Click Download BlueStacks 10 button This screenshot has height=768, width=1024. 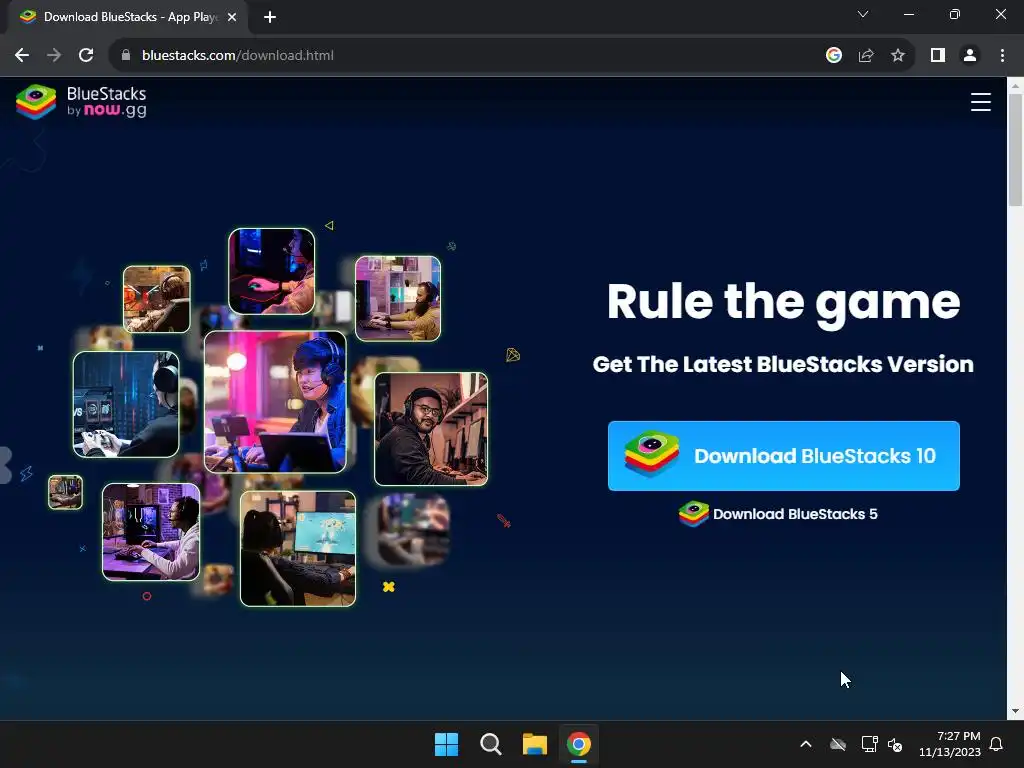(x=784, y=456)
